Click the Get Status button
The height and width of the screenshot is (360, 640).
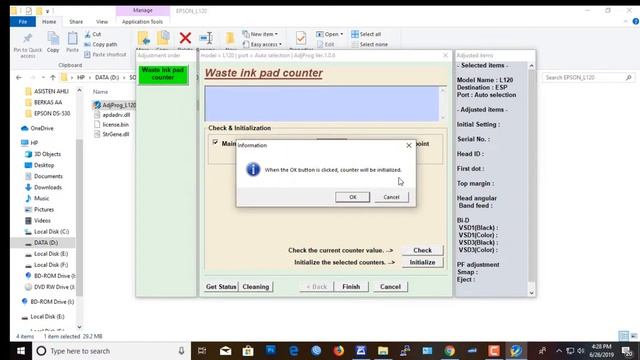coord(221,287)
